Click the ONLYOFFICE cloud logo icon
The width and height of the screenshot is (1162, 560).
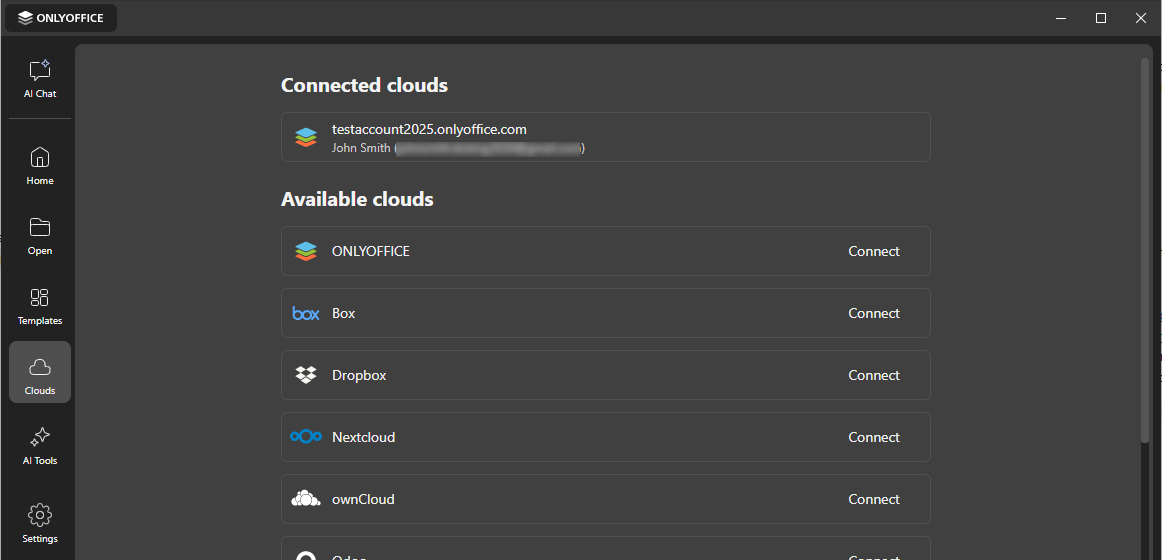click(305, 251)
